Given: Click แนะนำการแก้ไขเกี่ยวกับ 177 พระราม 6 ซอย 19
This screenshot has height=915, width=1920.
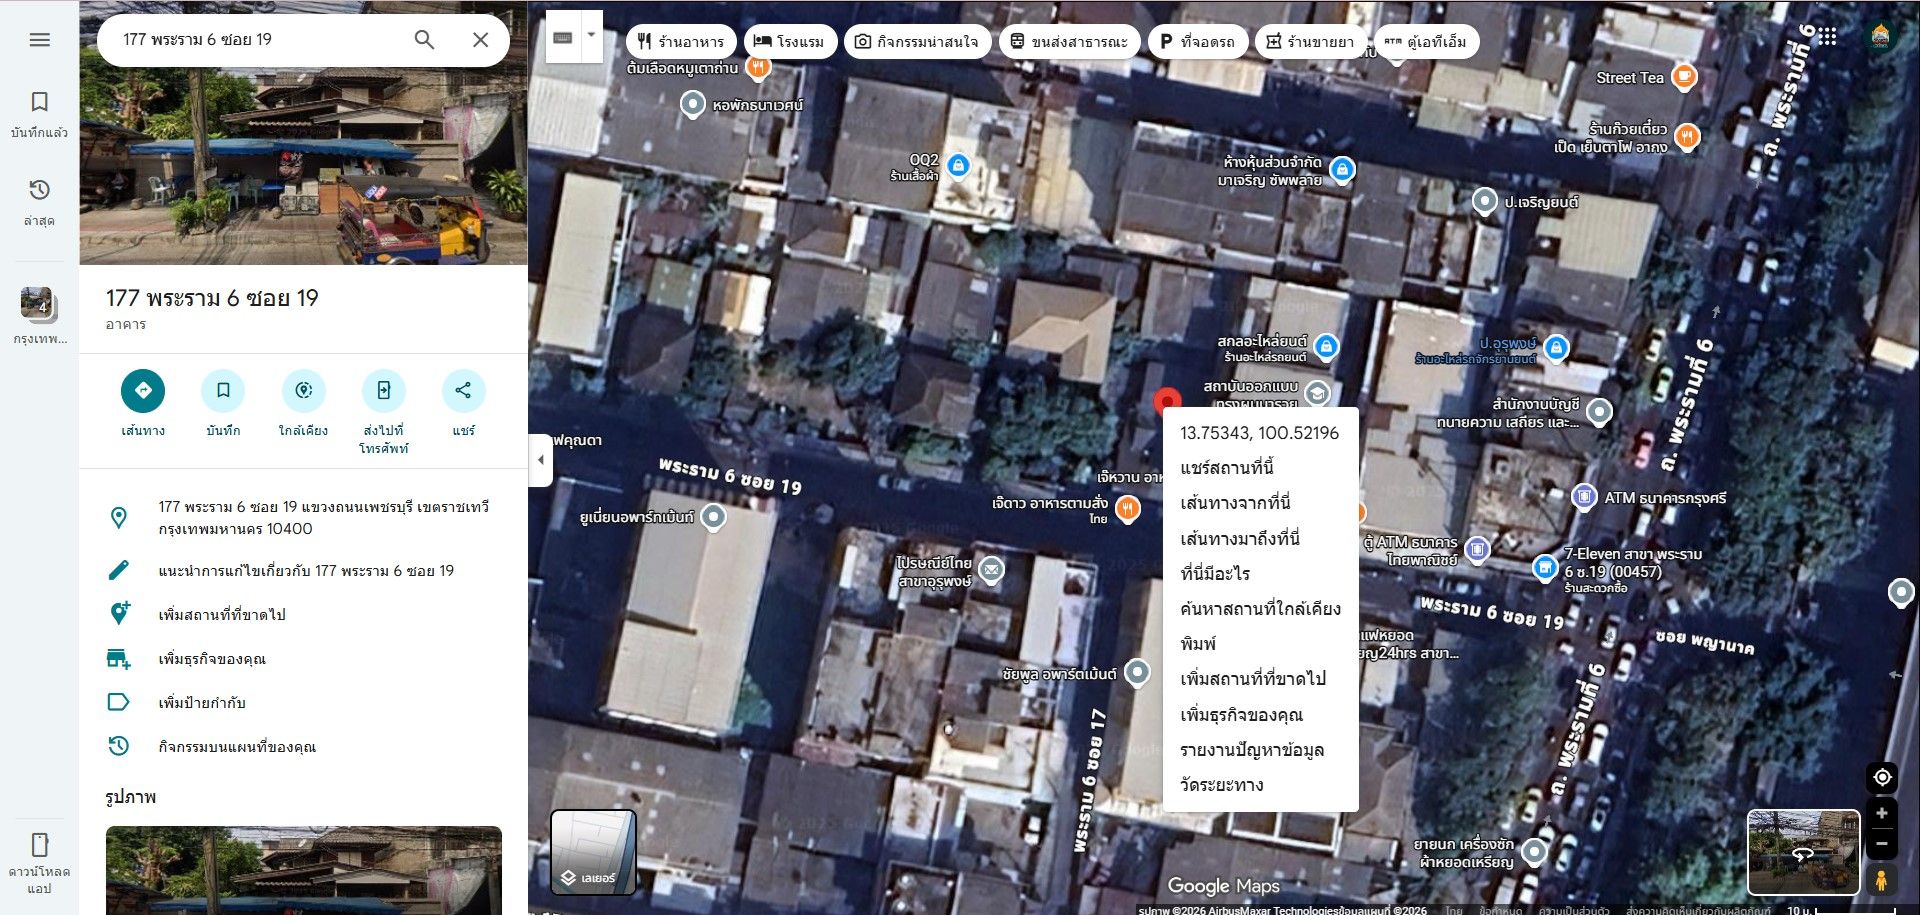Looking at the screenshot, I should (304, 571).
